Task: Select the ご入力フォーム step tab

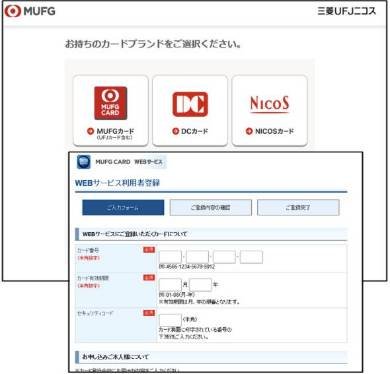Action: tap(123, 208)
